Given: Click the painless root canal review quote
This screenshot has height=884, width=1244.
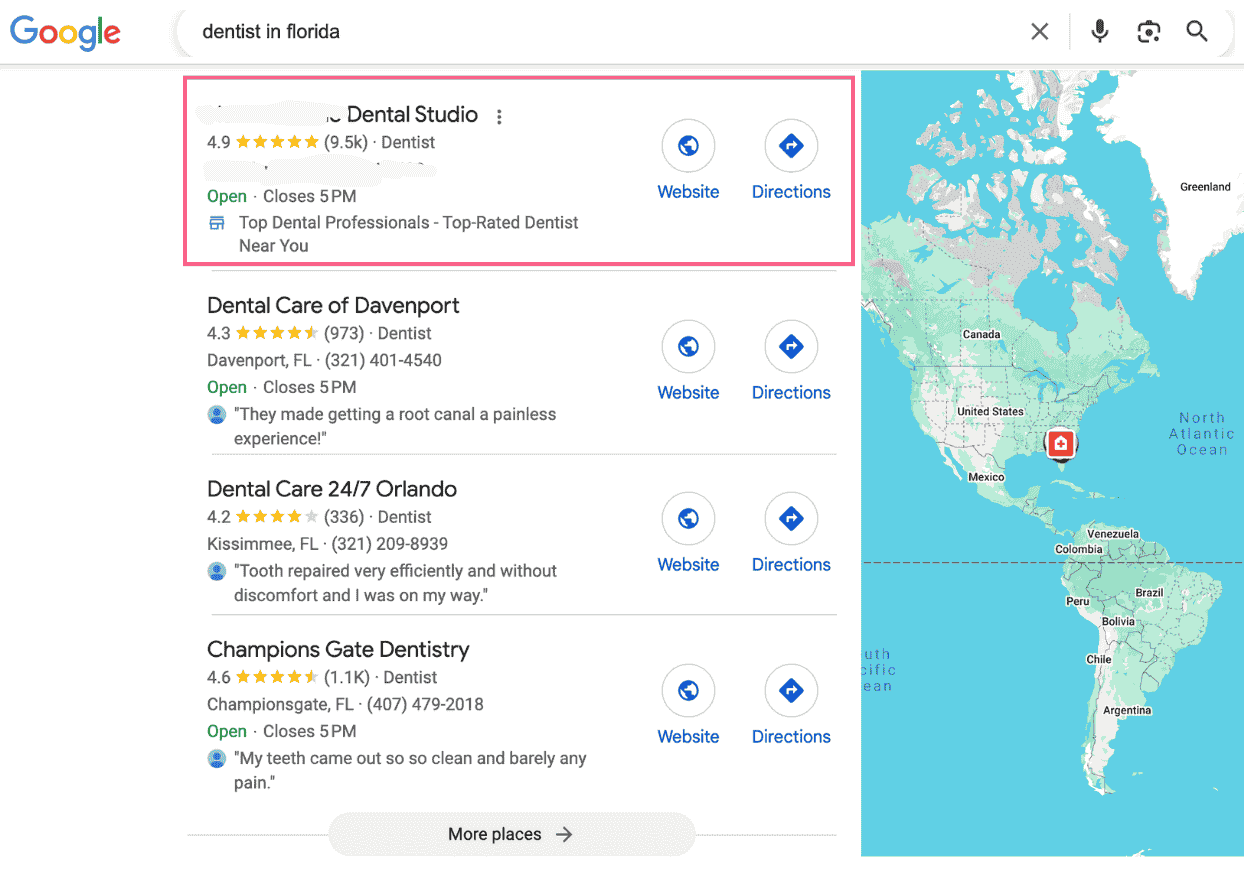Looking at the screenshot, I should [x=395, y=427].
